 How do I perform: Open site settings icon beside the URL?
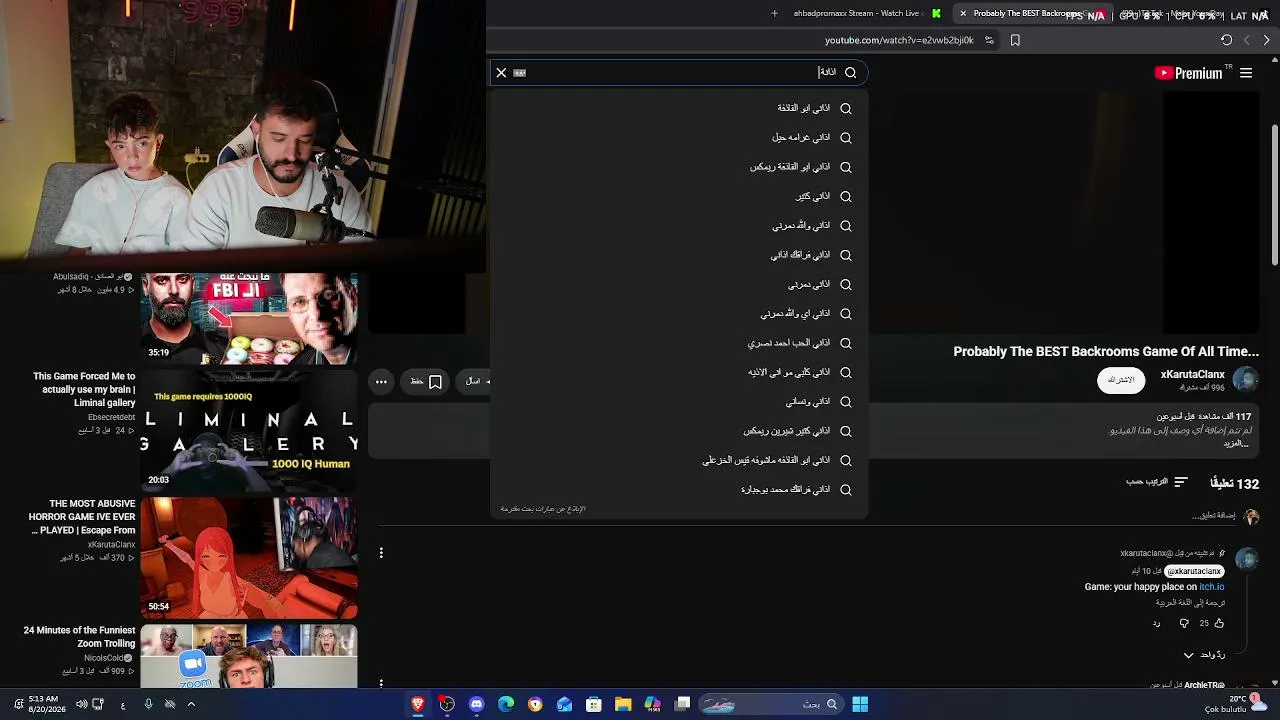coord(989,40)
